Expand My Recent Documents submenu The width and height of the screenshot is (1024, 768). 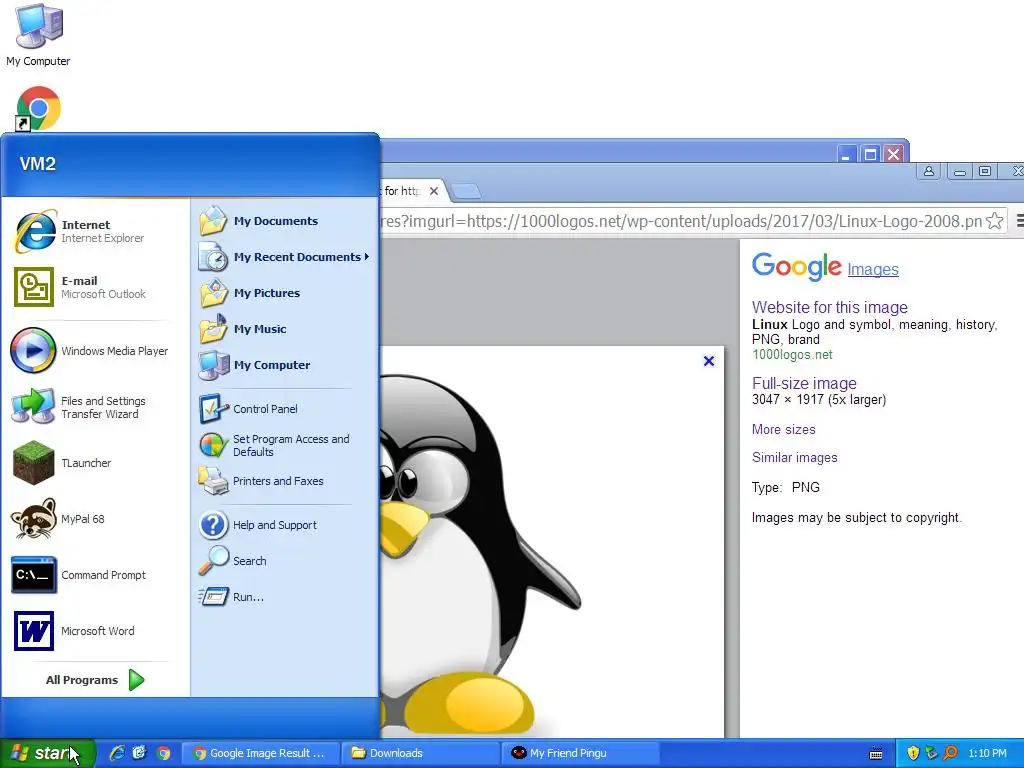tap(284, 257)
